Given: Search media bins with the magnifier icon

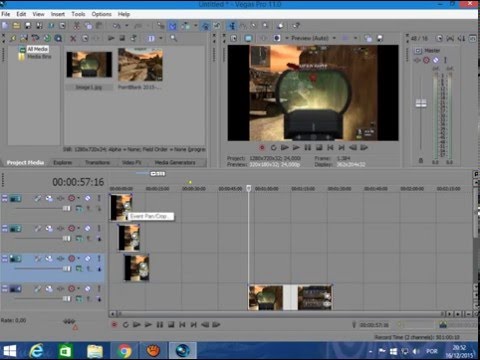Looking at the screenshot, I should pyautogui.click(x=173, y=38).
